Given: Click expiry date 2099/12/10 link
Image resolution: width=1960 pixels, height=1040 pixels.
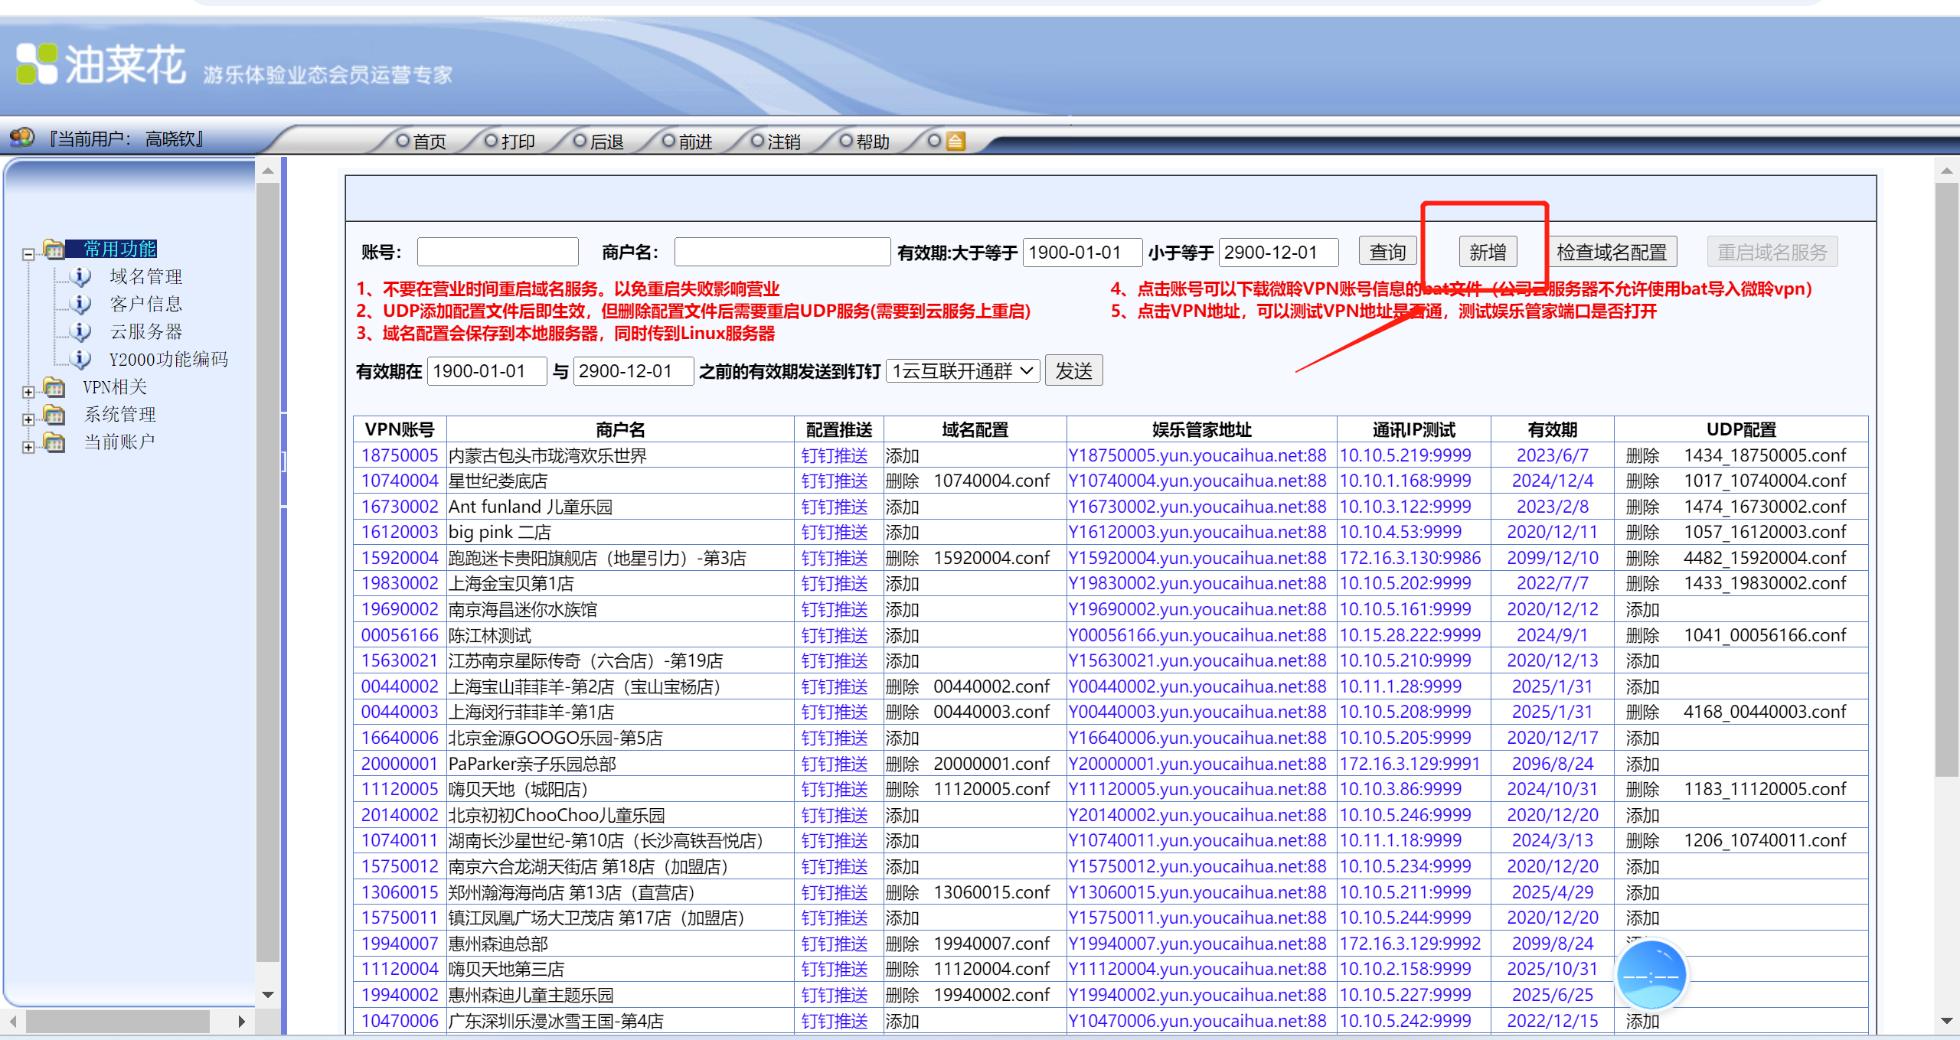Looking at the screenshot, I should pos(1553,558).
